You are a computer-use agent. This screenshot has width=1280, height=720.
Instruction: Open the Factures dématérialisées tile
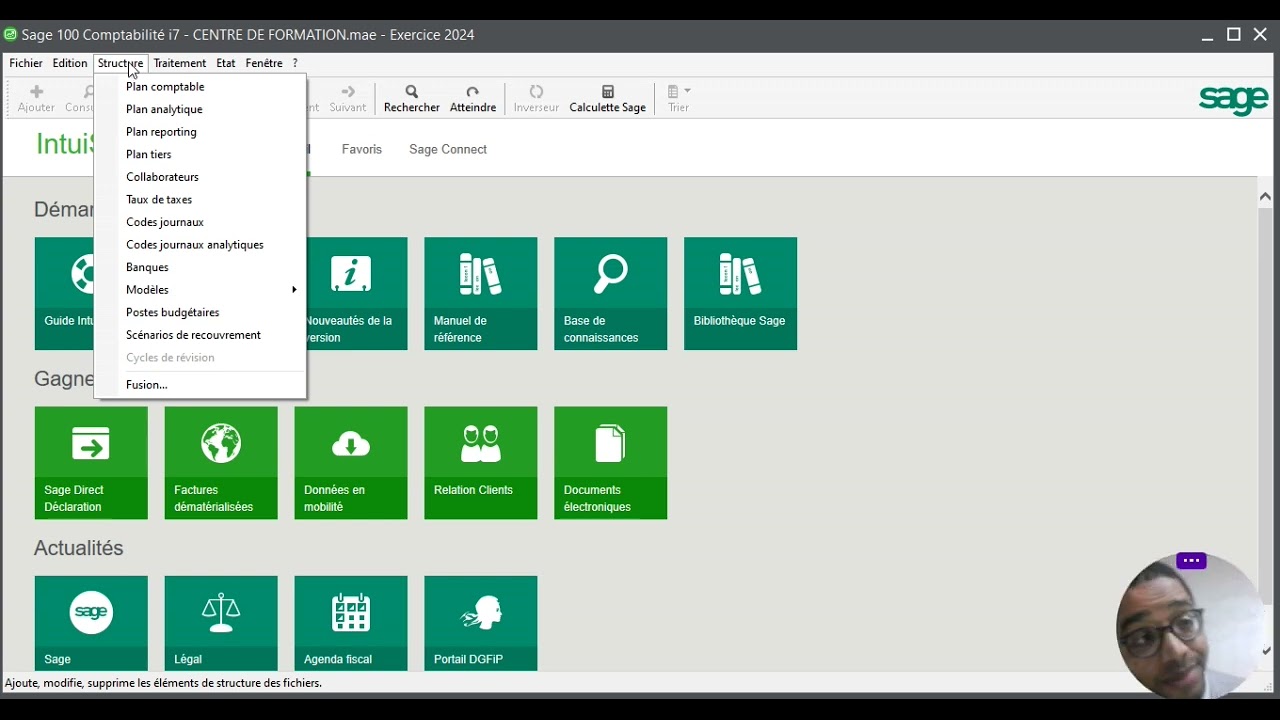click(221, 463)
